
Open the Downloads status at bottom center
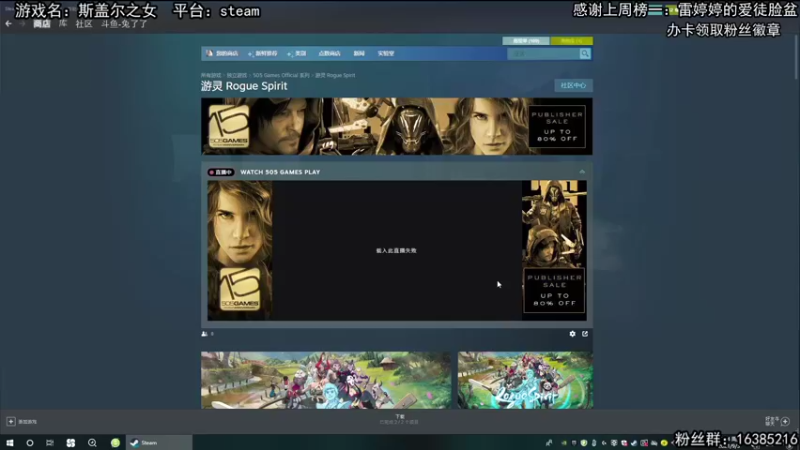coord(399,419)
